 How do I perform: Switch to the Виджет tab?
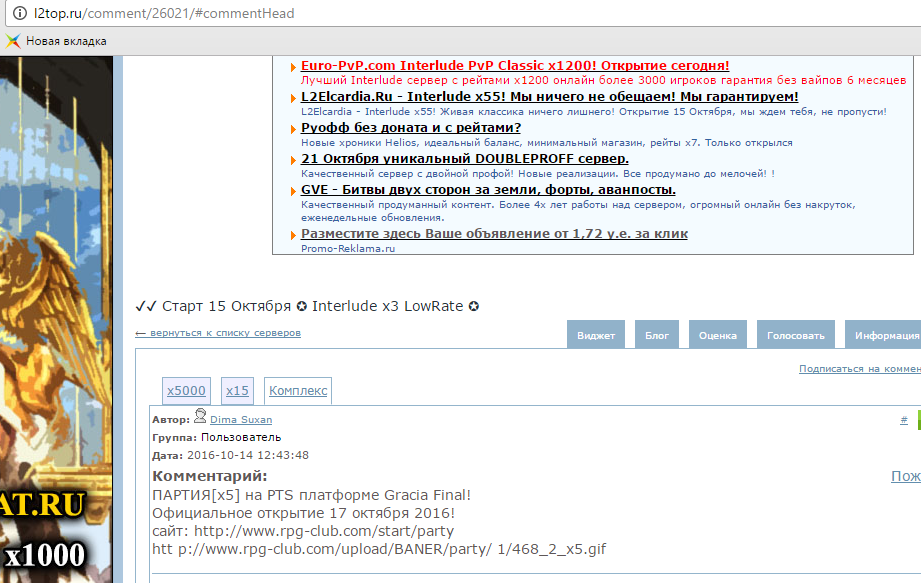pos(596,335)
